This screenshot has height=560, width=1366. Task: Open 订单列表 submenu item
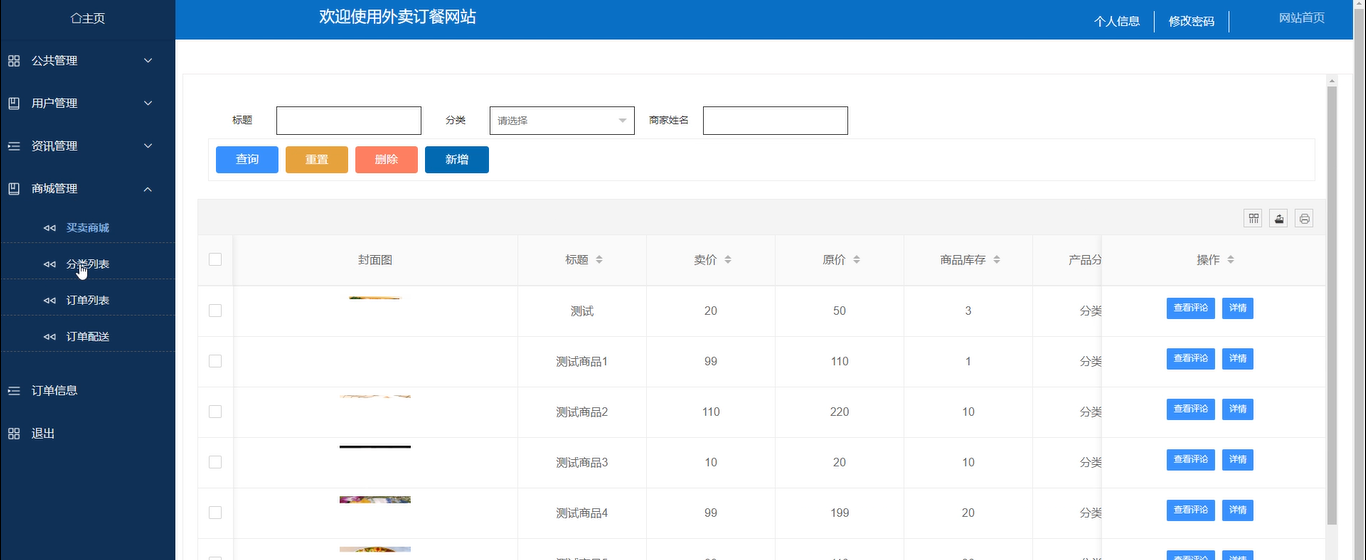point(87,300)
